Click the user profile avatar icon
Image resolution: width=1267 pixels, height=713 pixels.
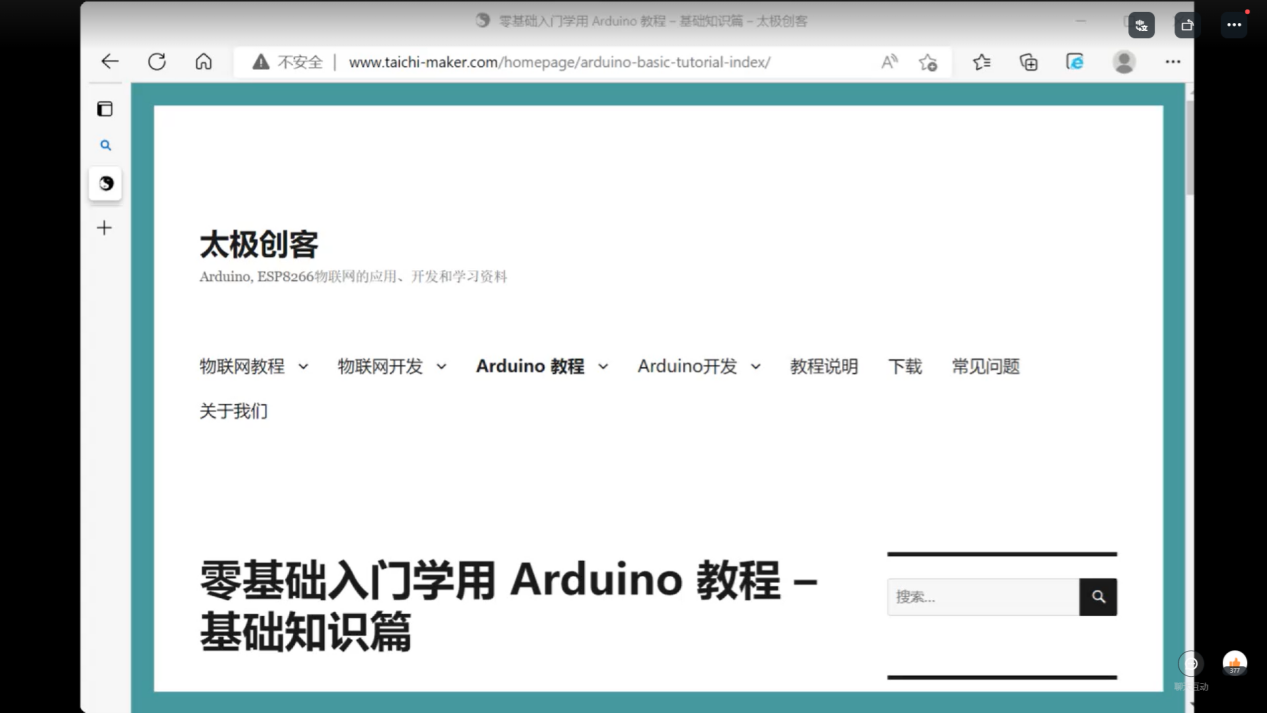tap(1124, 62)
